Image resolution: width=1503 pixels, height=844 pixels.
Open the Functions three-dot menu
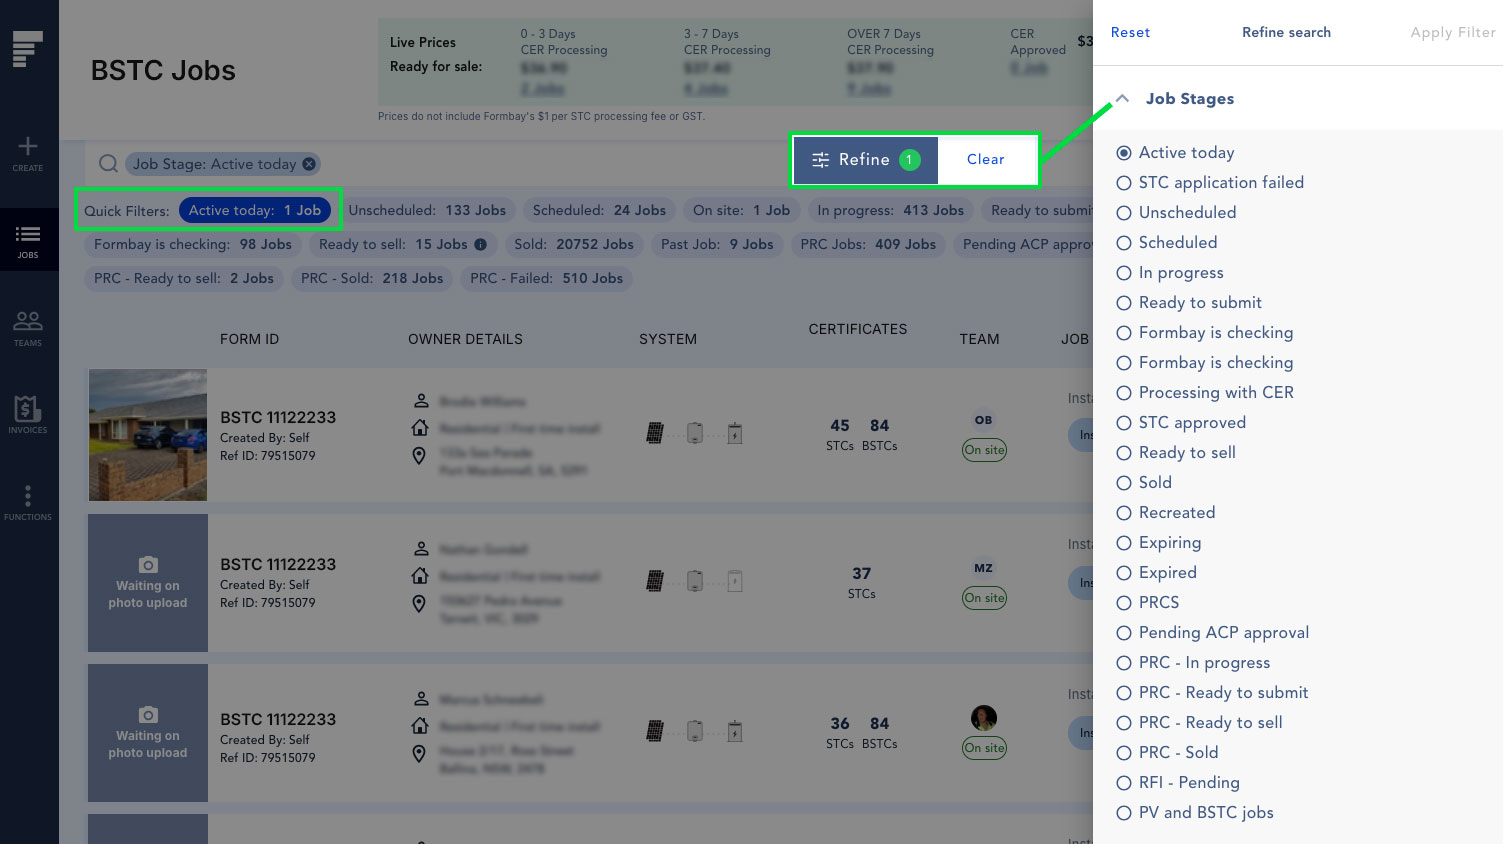pos(28,496)
